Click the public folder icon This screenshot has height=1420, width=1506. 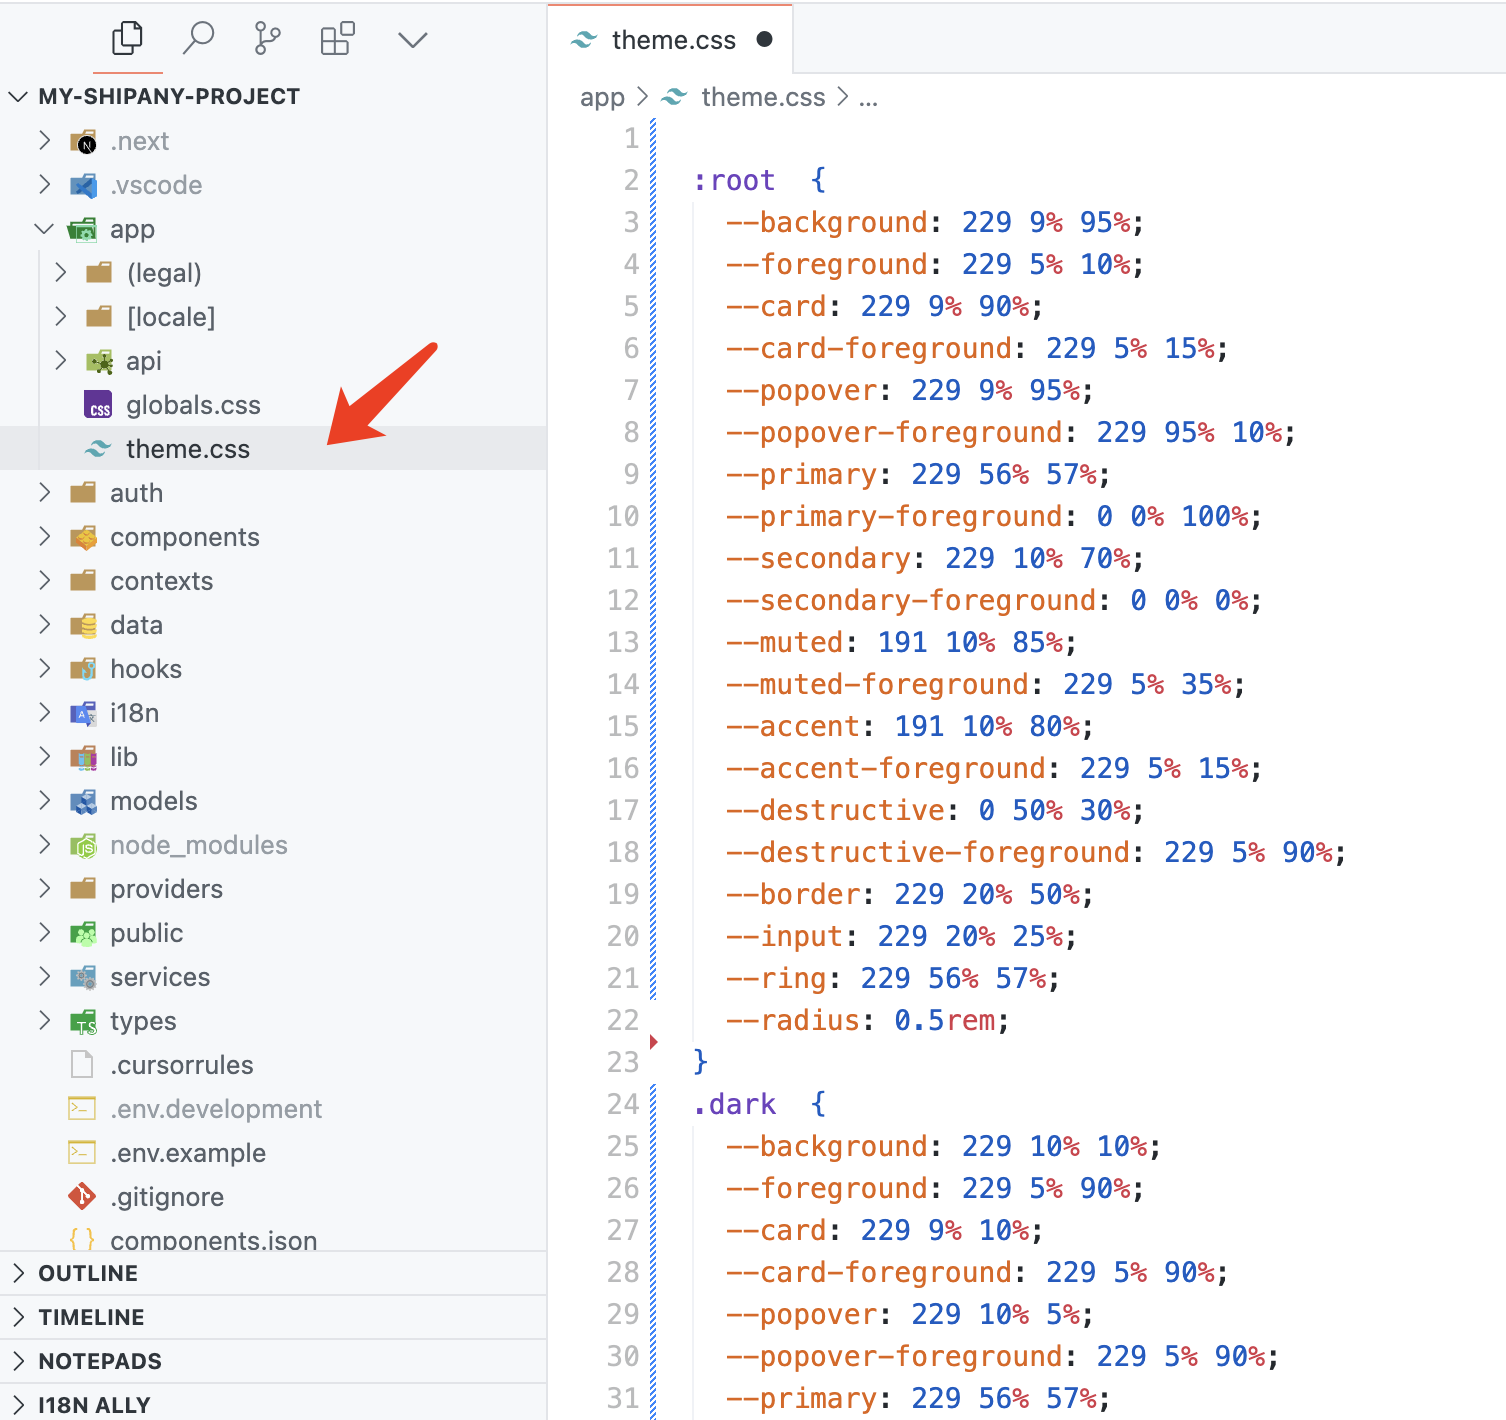(84, 933)
